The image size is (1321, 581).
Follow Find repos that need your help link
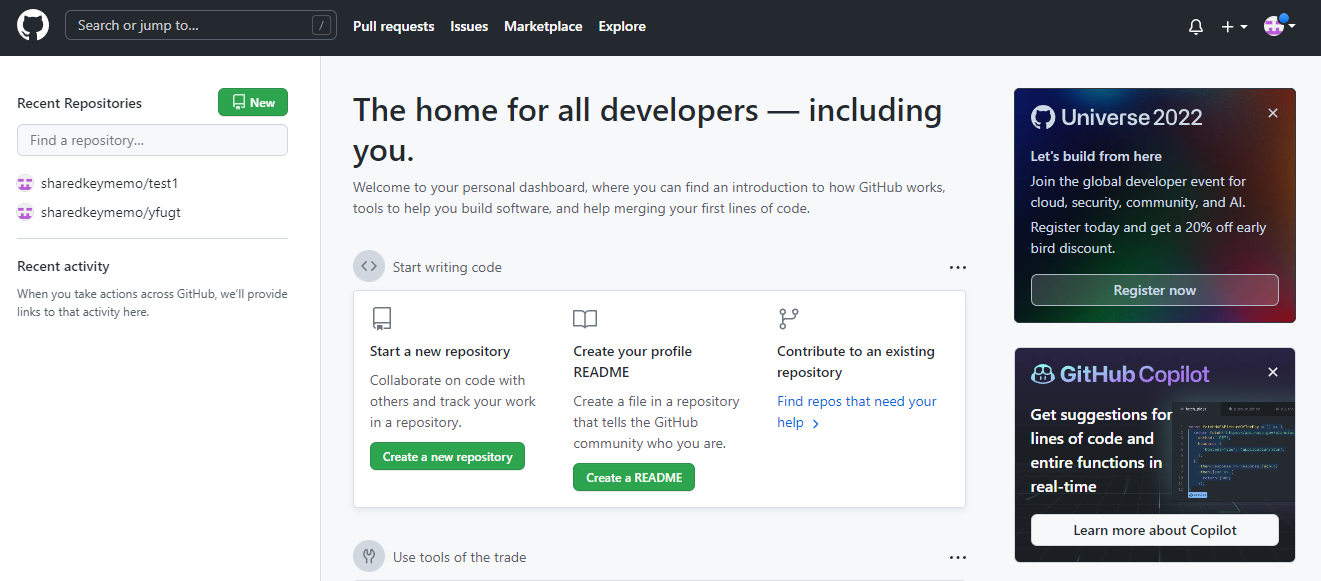click(857, 412)
